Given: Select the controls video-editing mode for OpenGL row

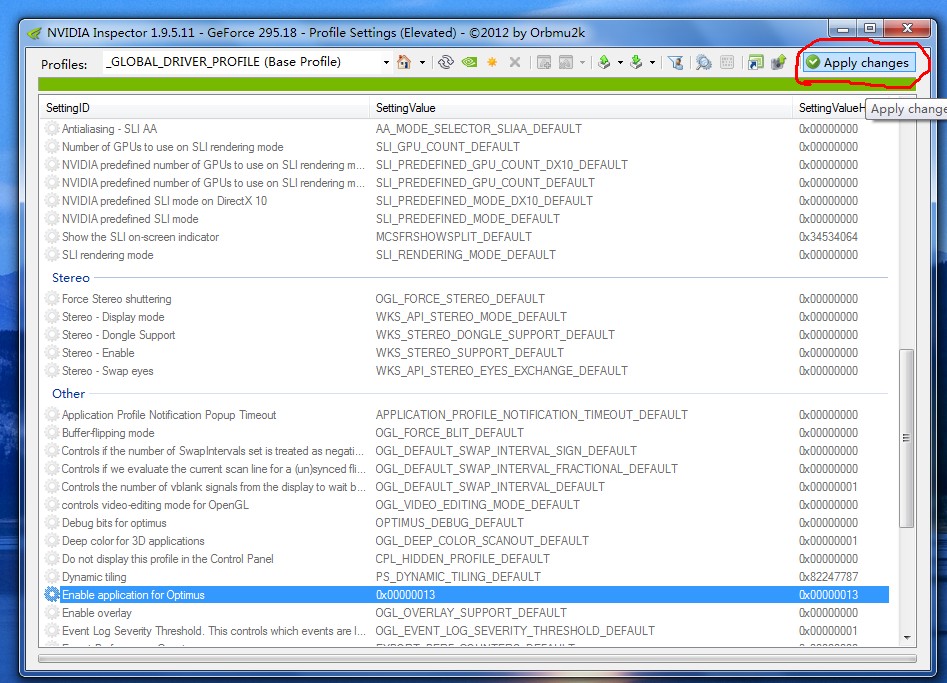Looking at the screenshot, I should 465,504.
